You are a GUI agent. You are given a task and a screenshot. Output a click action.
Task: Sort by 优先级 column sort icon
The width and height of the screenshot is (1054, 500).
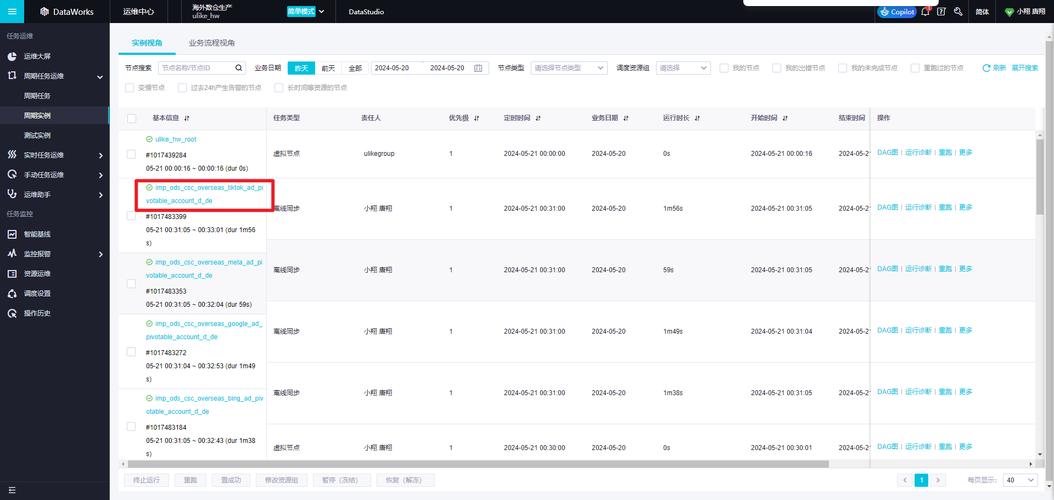(x=476, y=118)
